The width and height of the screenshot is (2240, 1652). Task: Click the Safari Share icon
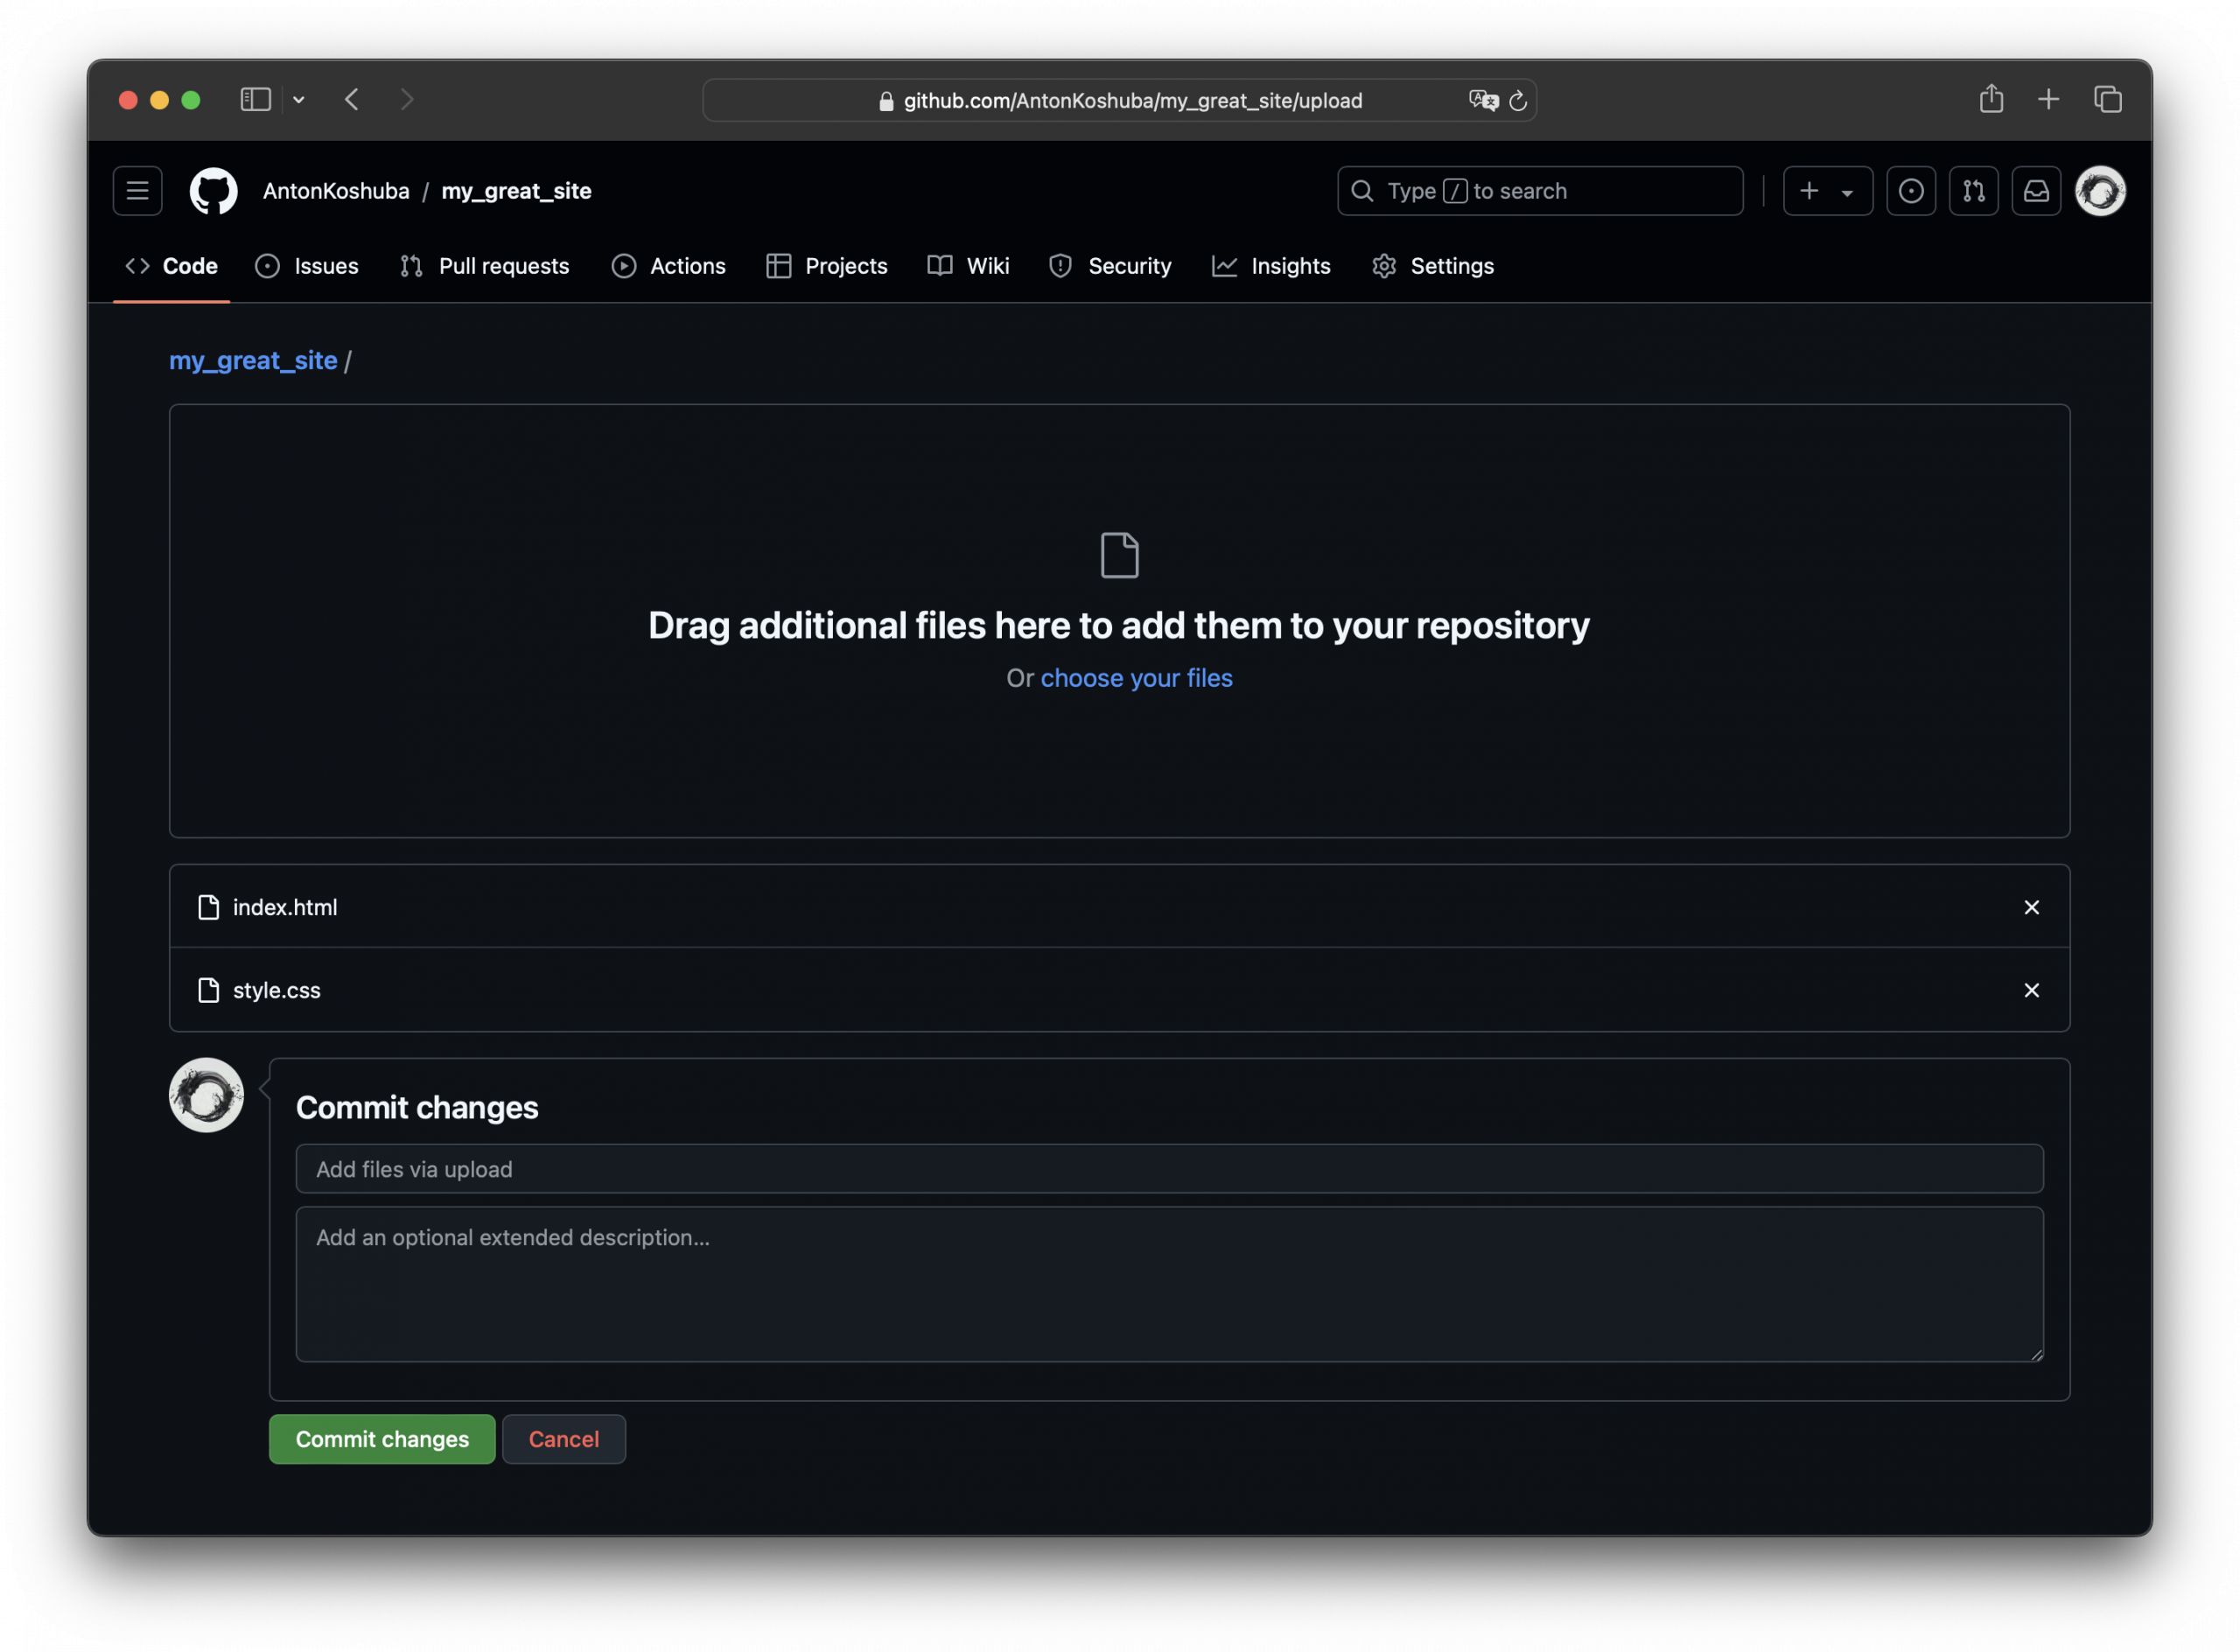coord(1991,98)
